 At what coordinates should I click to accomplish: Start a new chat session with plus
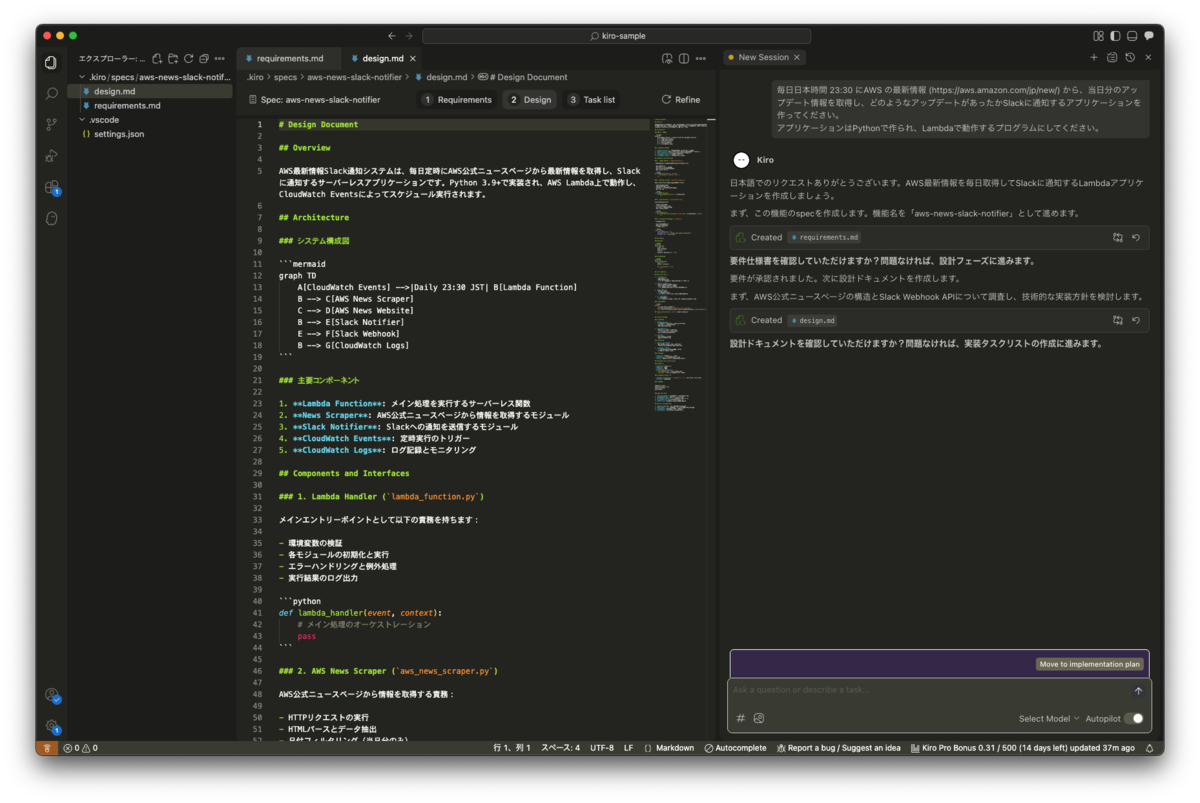pos(1094,58)
